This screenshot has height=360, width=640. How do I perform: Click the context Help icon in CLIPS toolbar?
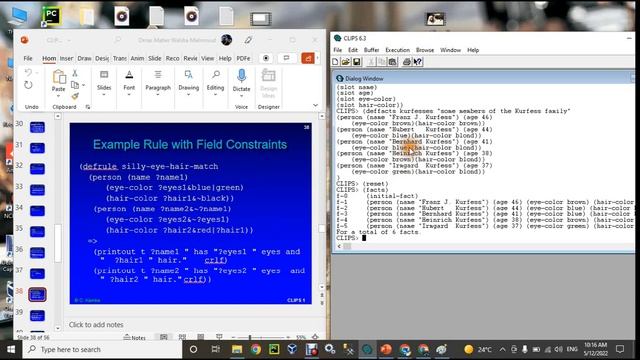tap(418, 62)
